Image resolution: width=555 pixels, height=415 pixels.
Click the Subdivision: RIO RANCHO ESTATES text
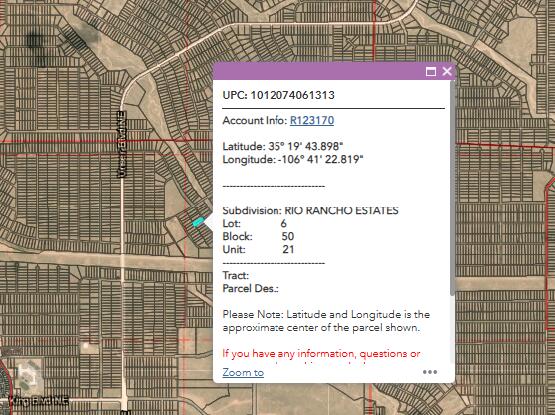[310, 210]
